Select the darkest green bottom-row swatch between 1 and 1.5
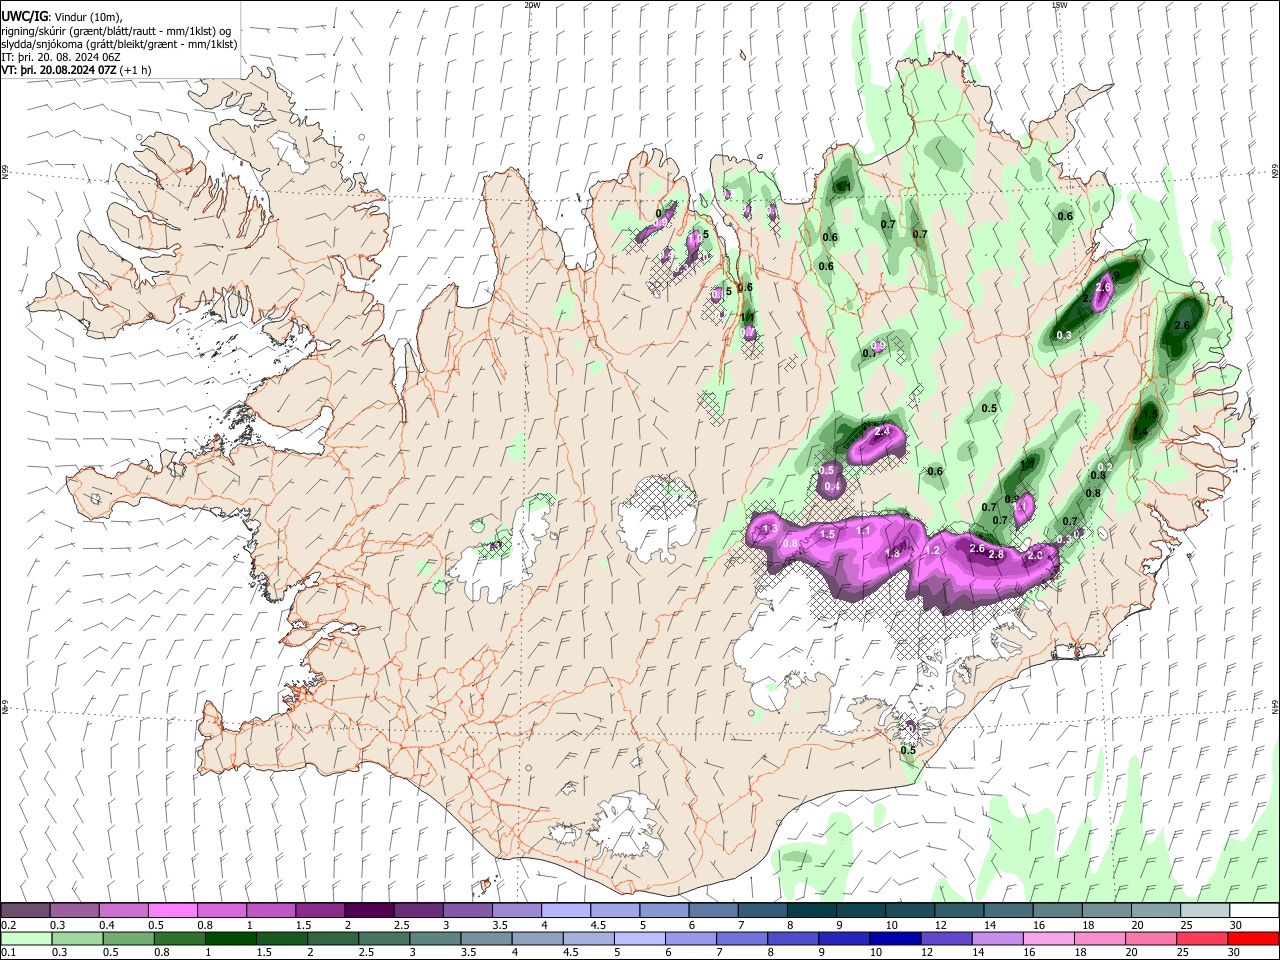 click(230, 938)
